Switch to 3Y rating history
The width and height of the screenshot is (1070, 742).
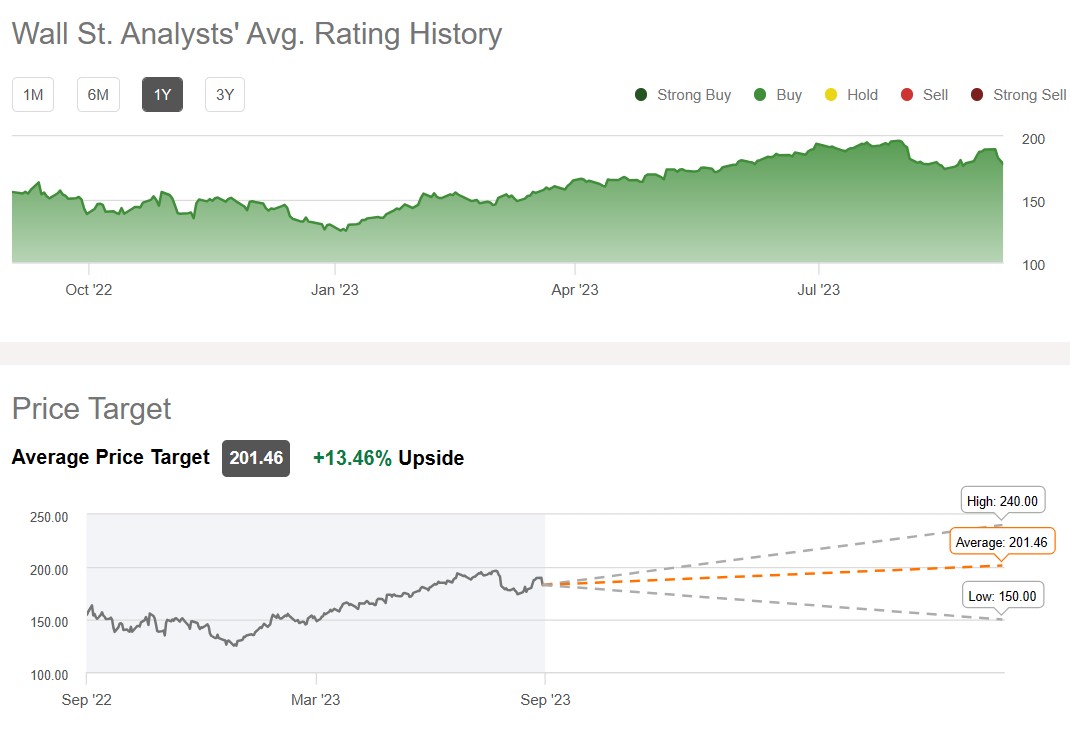pyautogui.click(x=225, y=95)
